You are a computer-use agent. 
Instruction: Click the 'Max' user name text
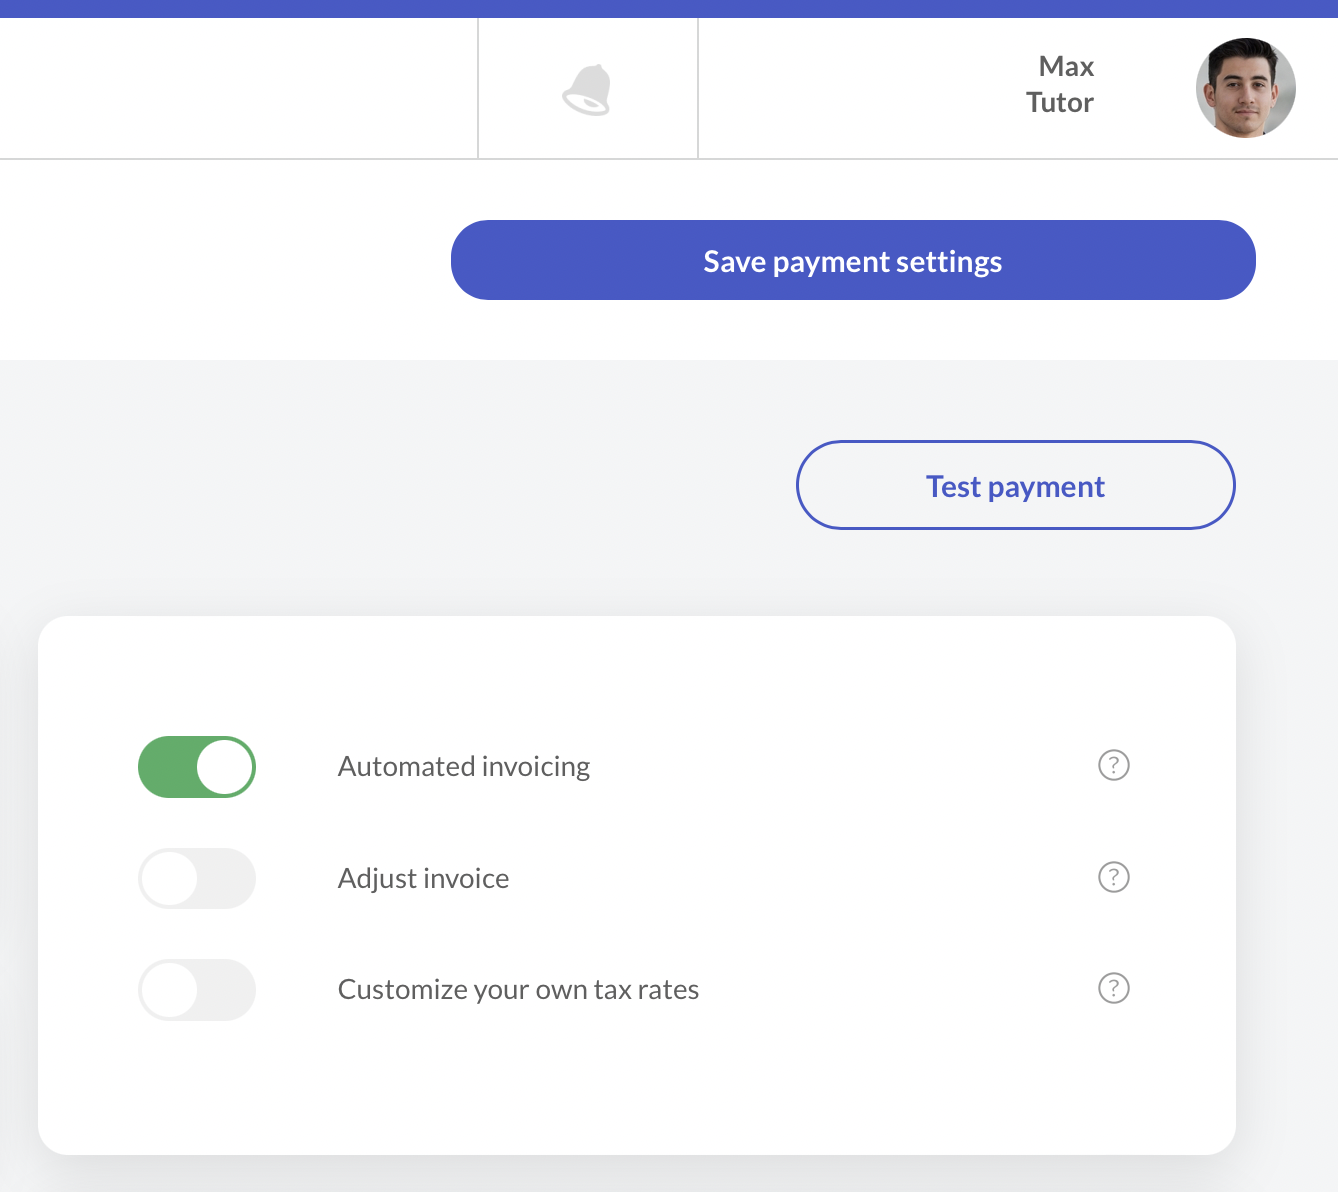(1066, 67)
